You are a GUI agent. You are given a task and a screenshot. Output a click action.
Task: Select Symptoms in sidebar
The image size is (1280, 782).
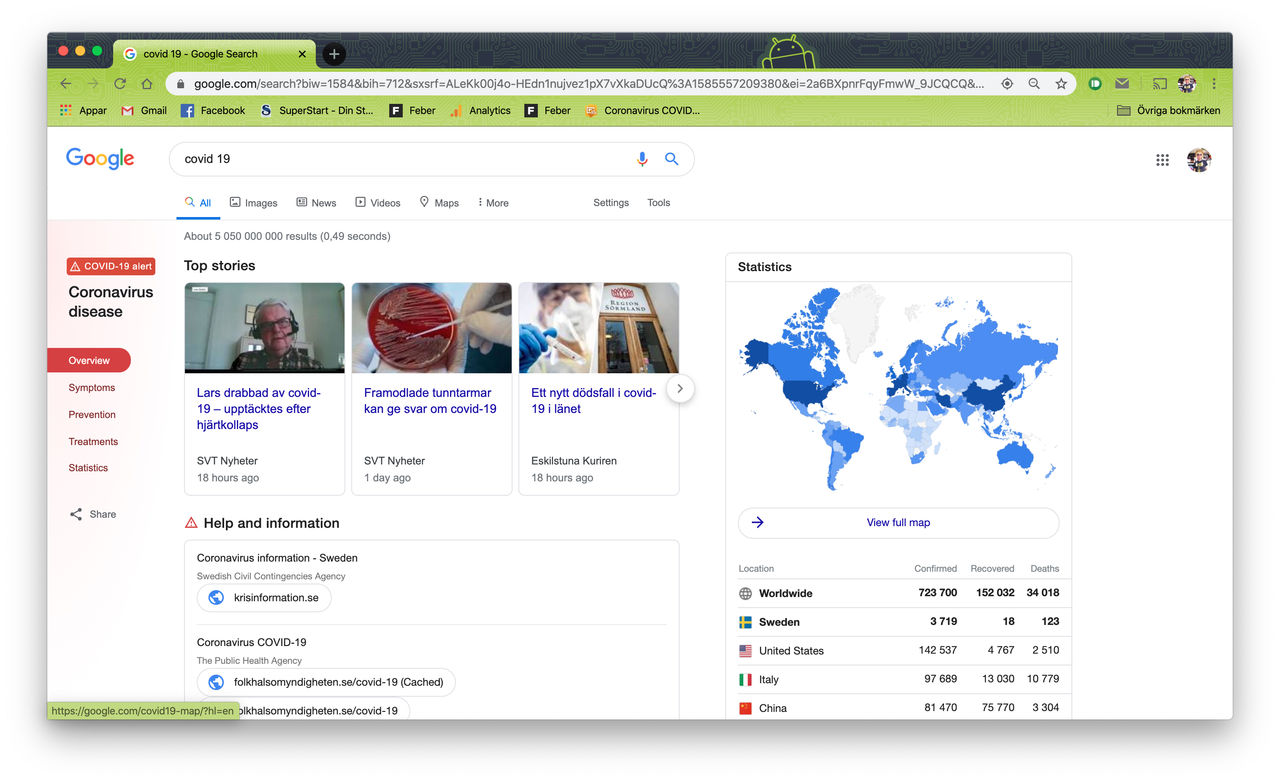point(92,388)
